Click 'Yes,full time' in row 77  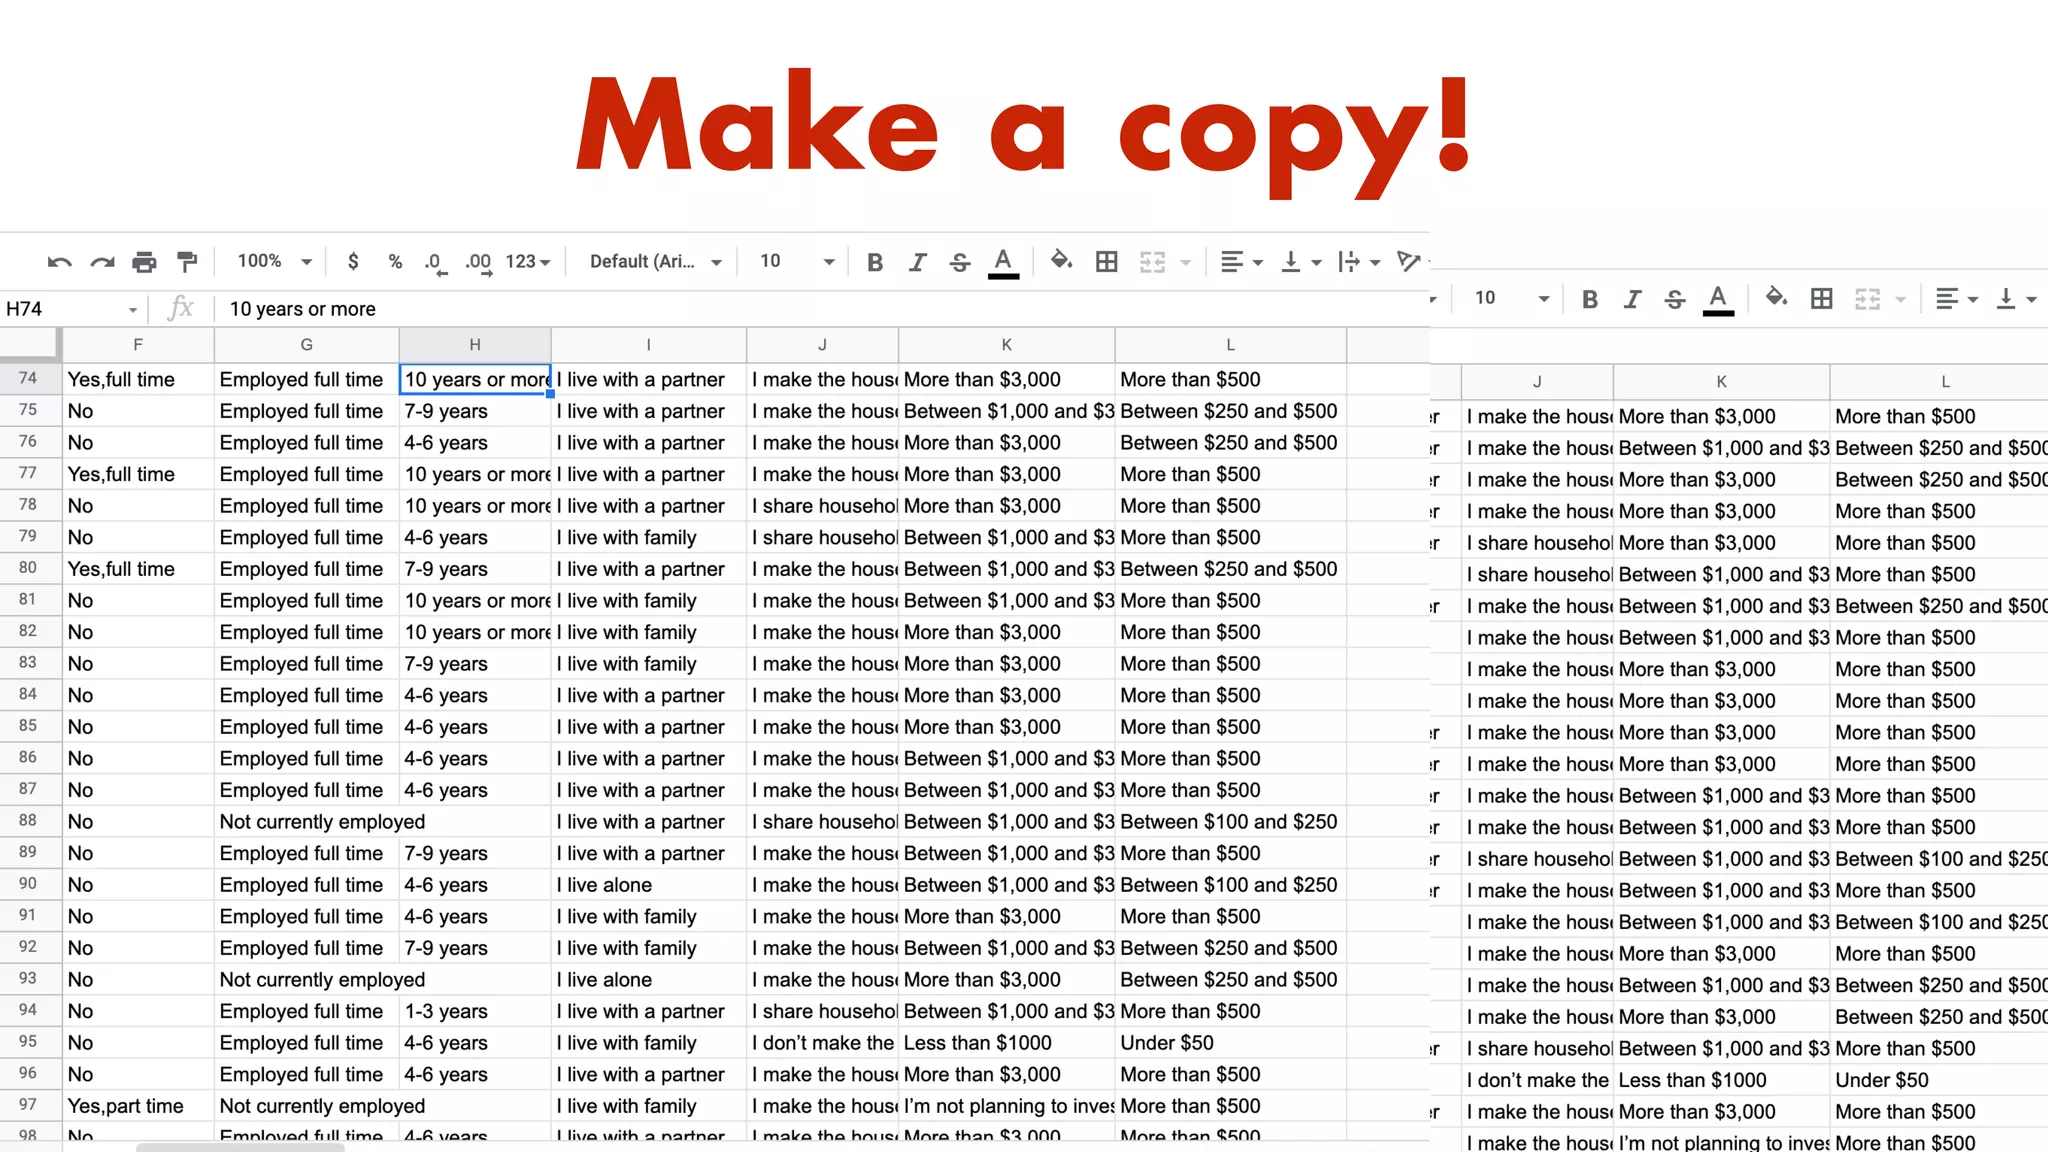[121, 474]
